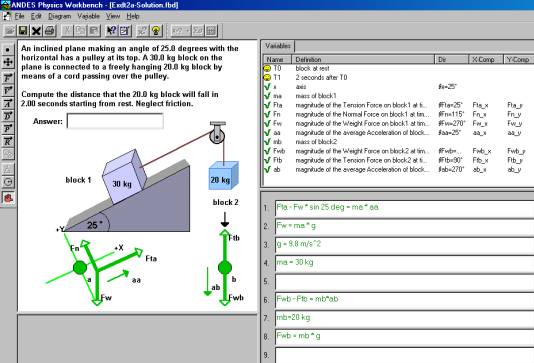Click the Print toolbar icon

pos(50,31)
